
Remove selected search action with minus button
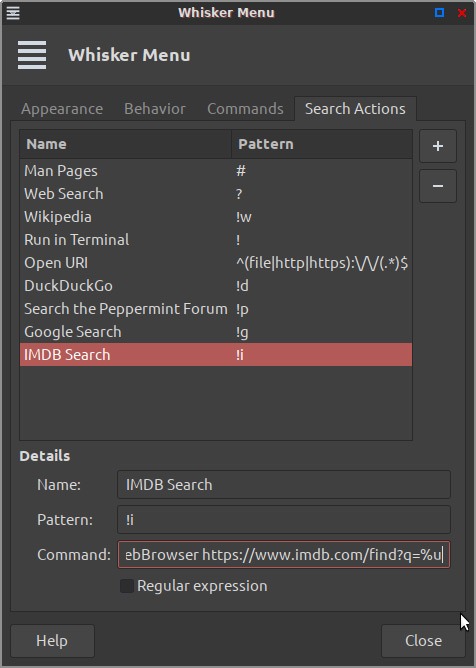pos(438,186)
